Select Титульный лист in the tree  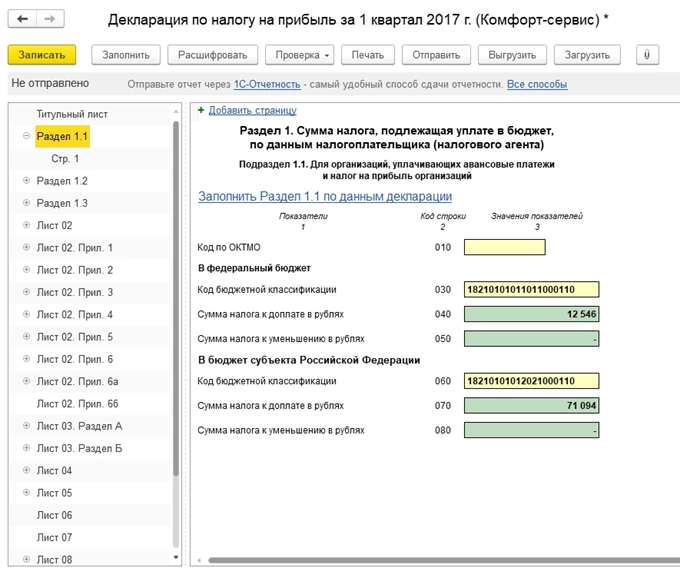(x=72, y=114)
